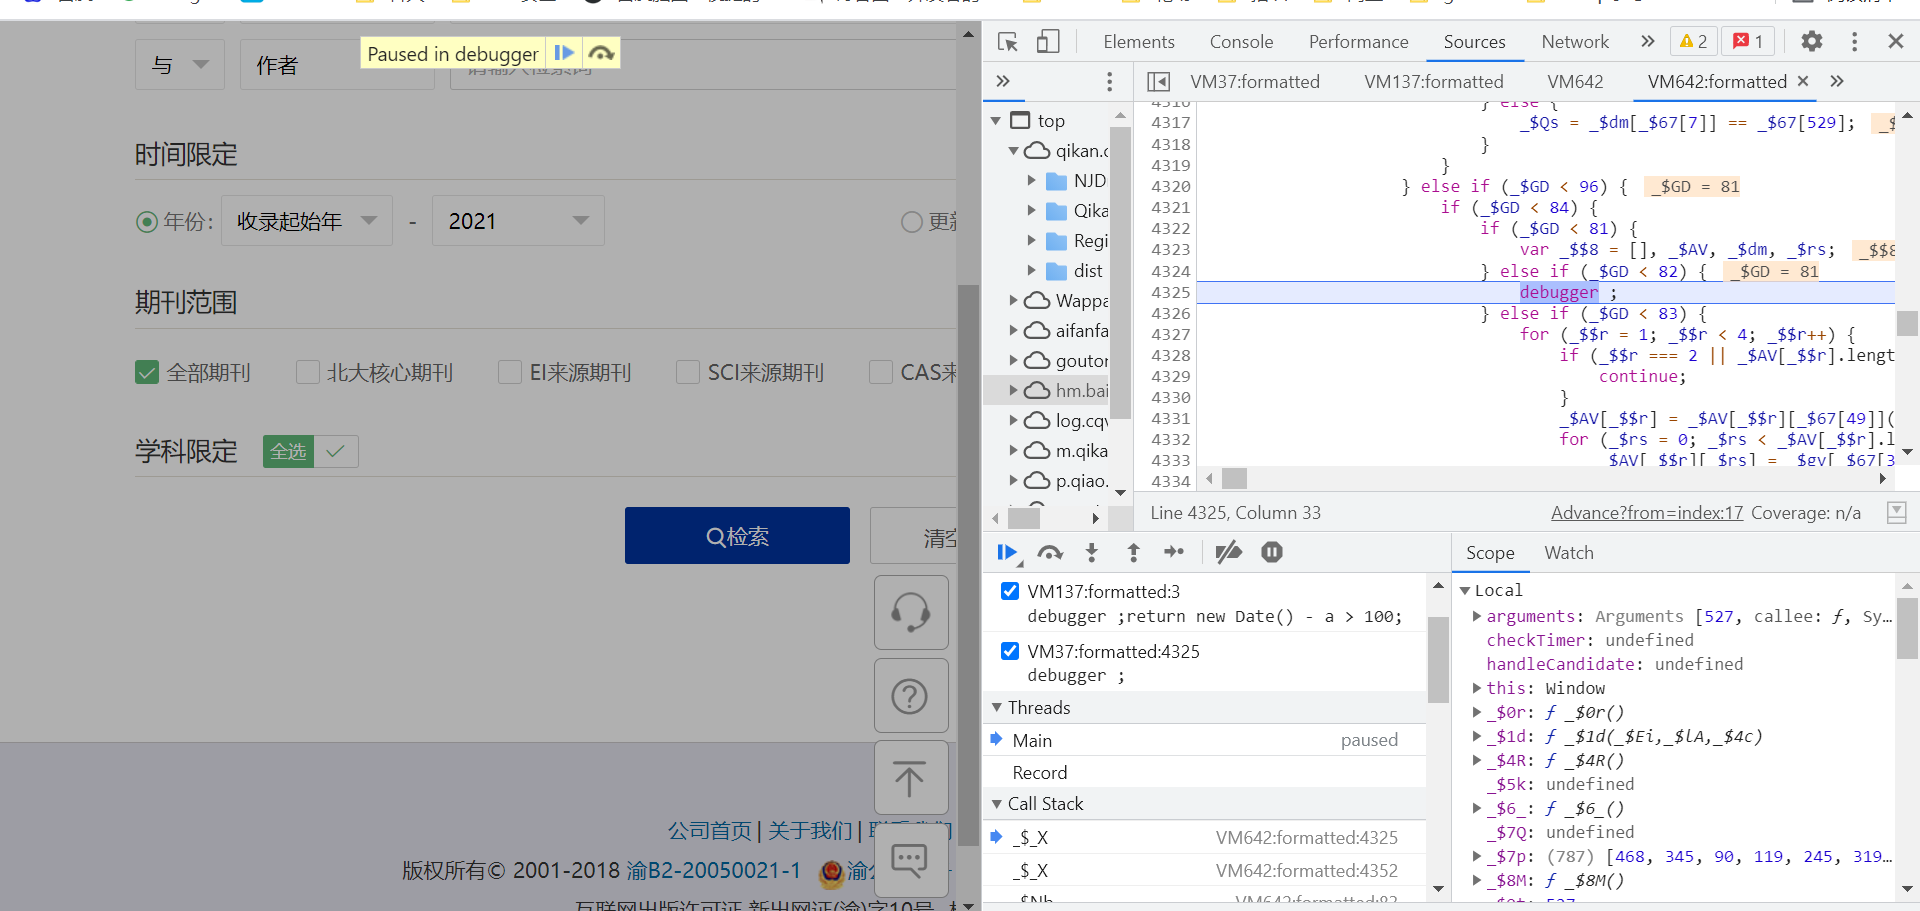Collapse the top frame tree node
The height and width of the screenshot is (911, 1920).
pyautogui.click(x=996, y=121)
